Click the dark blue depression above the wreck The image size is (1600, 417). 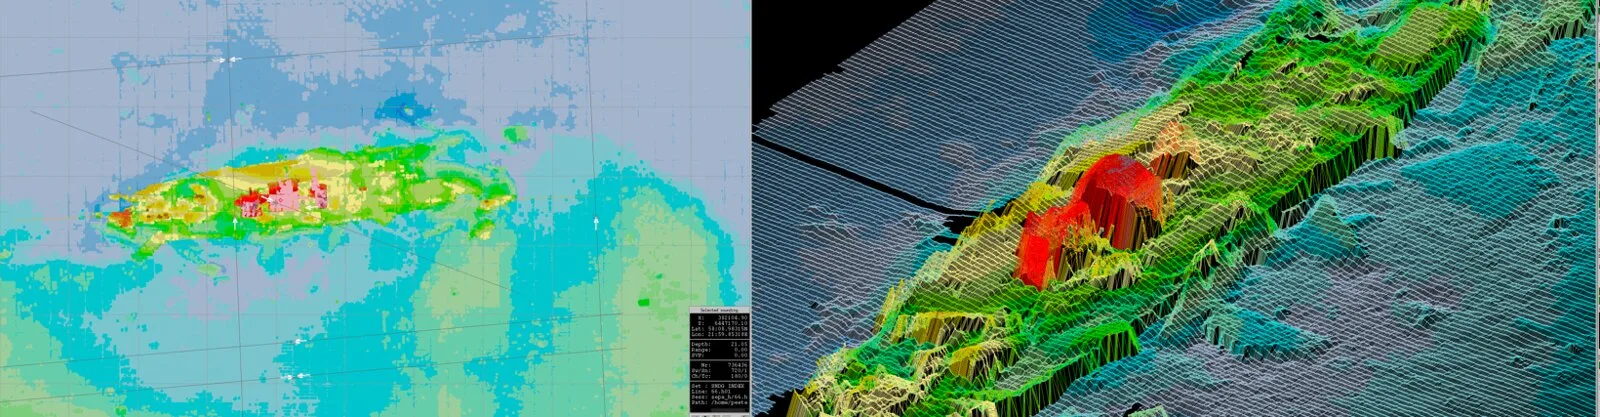coord(405,107)
